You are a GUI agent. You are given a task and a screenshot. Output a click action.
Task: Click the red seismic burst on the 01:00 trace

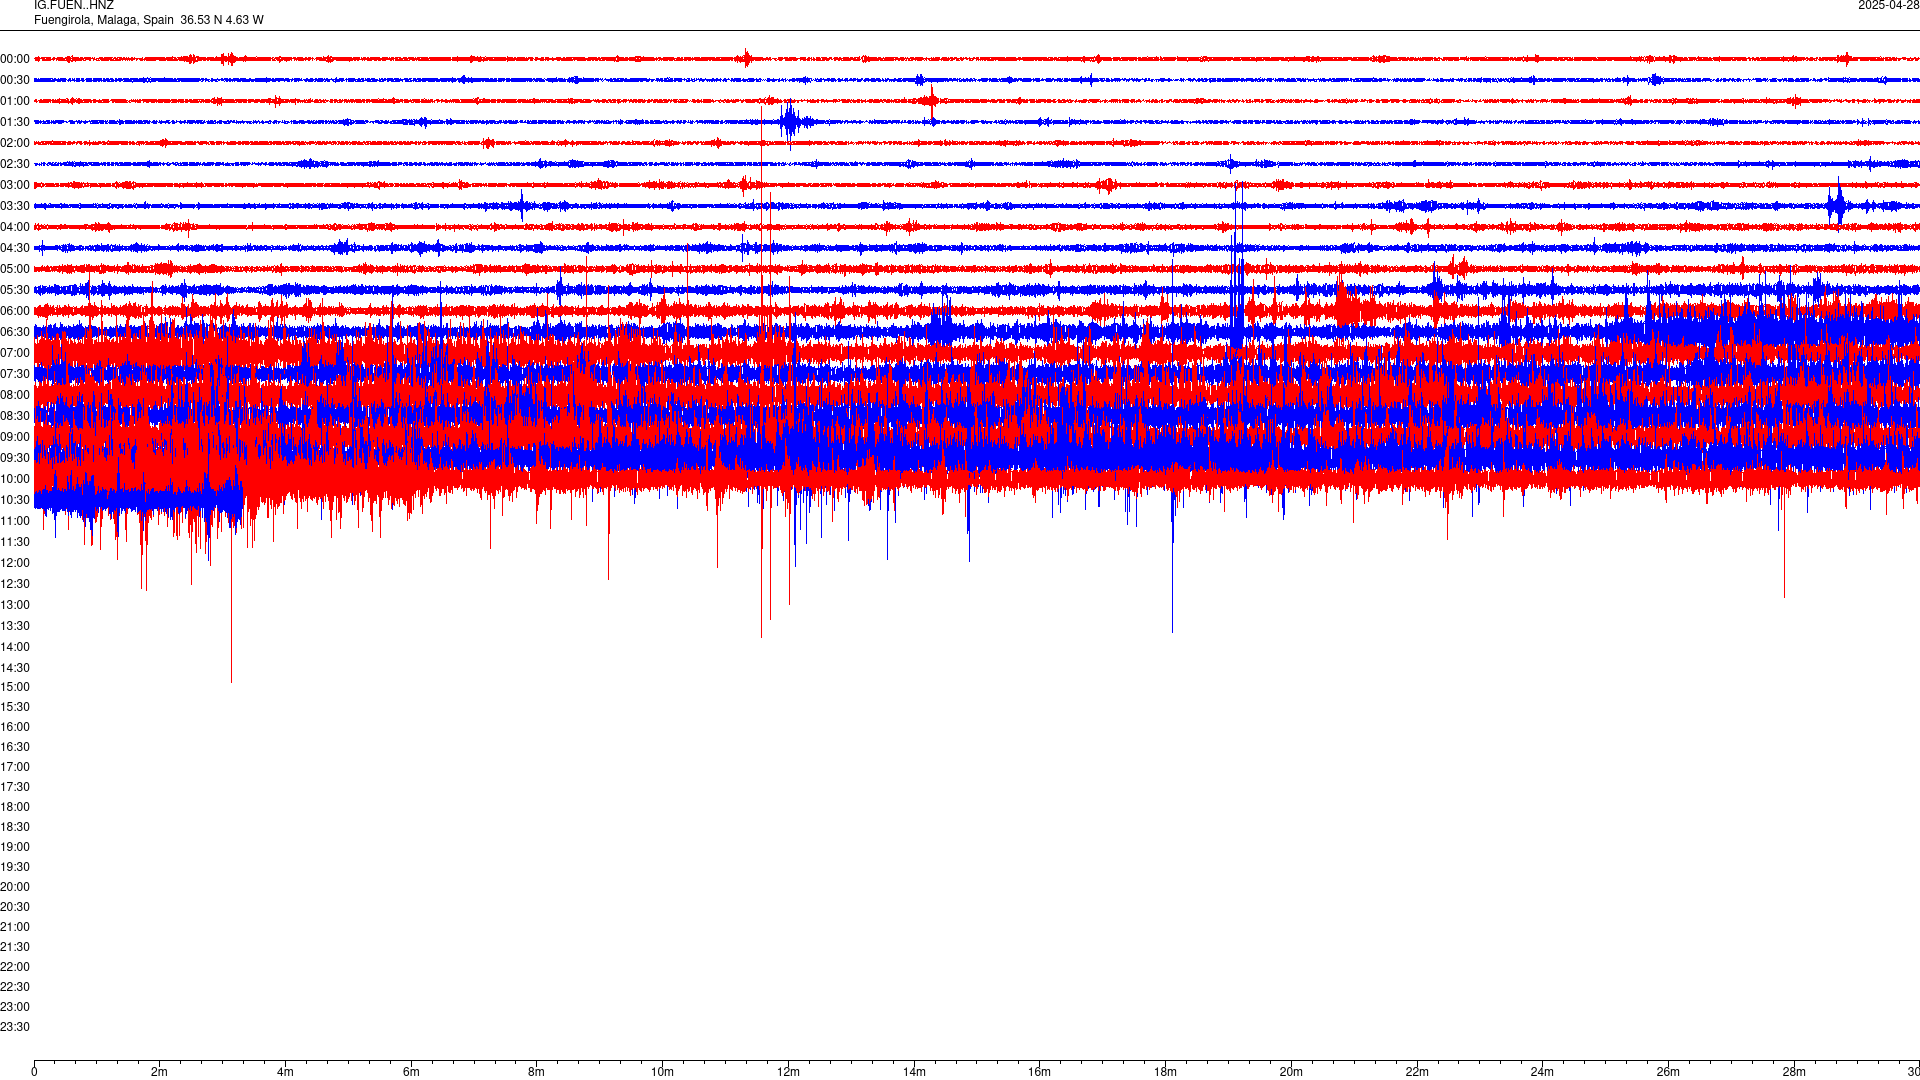click(x=931, y=101)
